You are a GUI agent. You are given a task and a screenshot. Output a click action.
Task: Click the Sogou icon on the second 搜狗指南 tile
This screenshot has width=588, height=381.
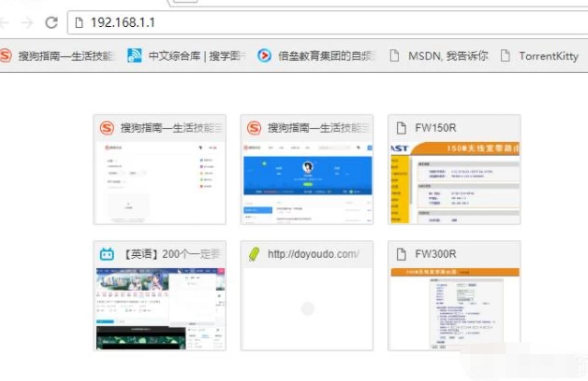(x=254, y=128)
